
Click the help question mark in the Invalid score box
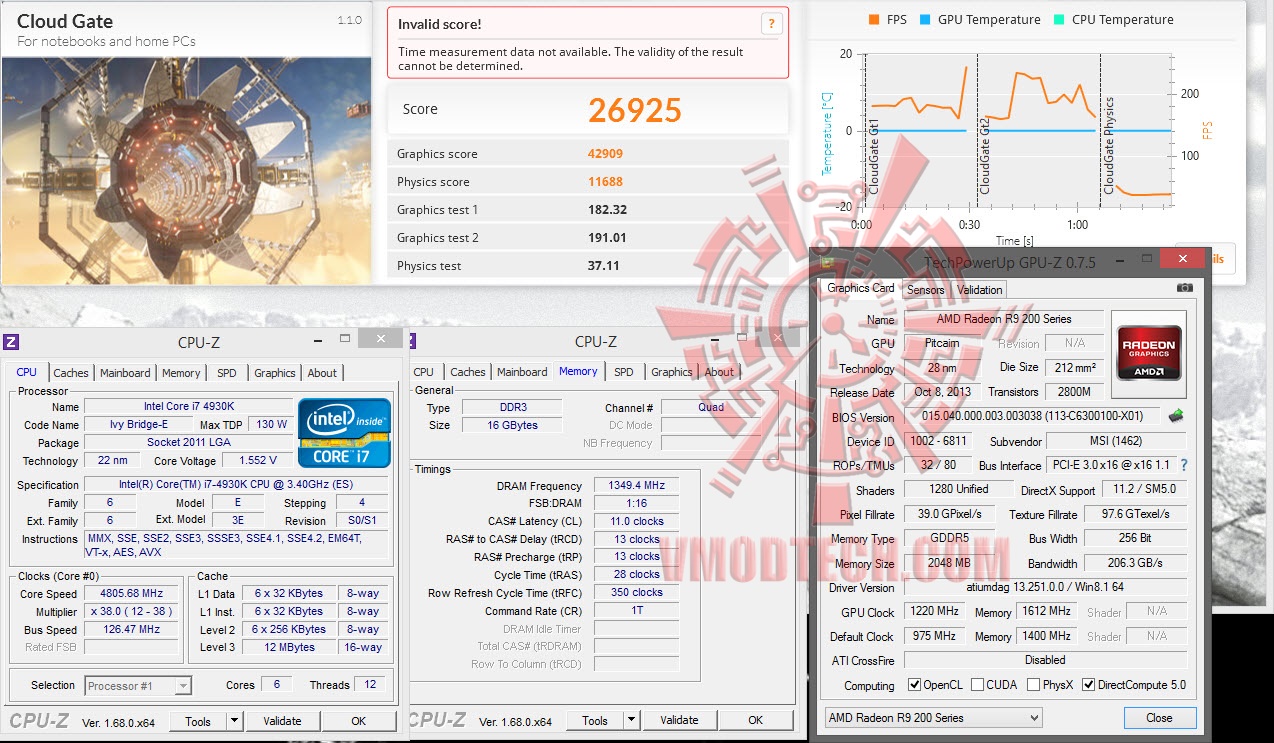(x=771, y=24)
